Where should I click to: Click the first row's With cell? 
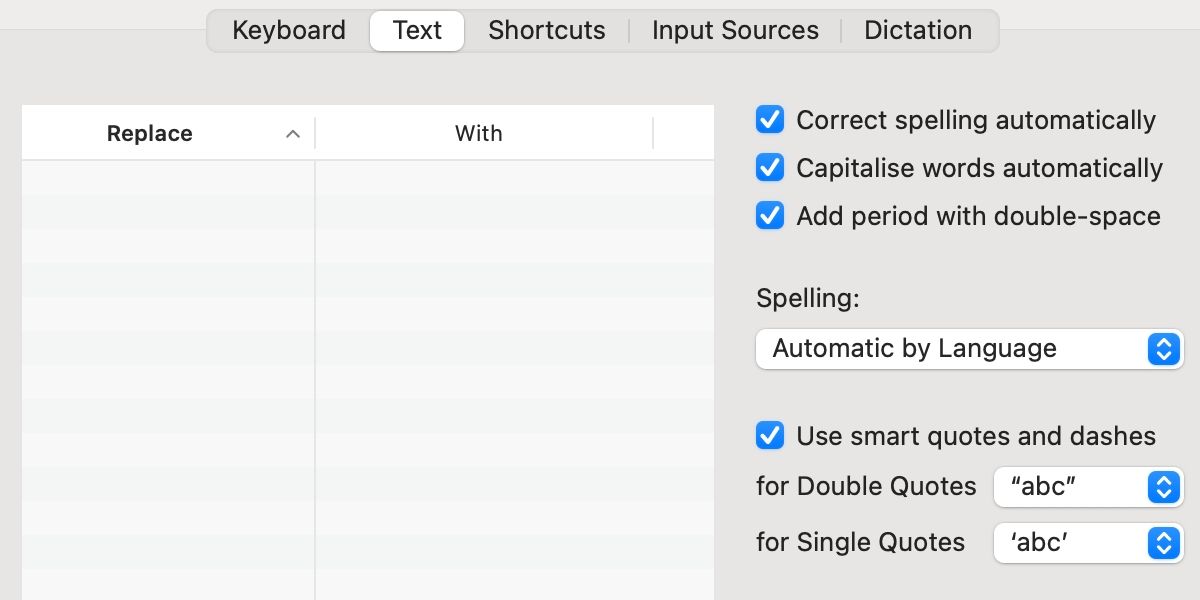514,178
